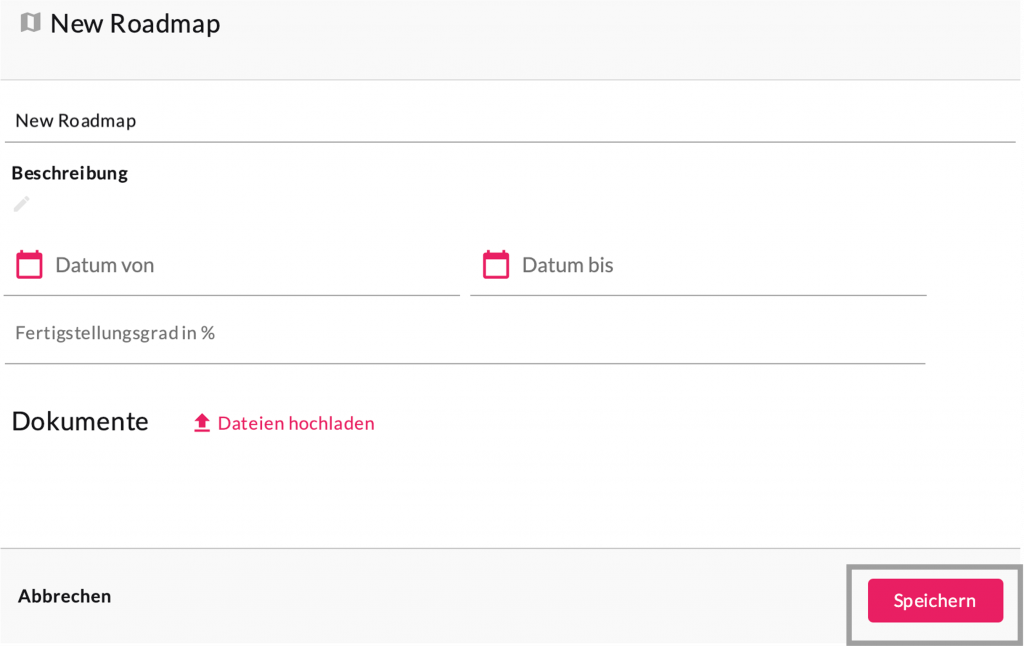
Task: Save the roadmap with Speichern
Action: pyautogui.click(x=935, y=601)
